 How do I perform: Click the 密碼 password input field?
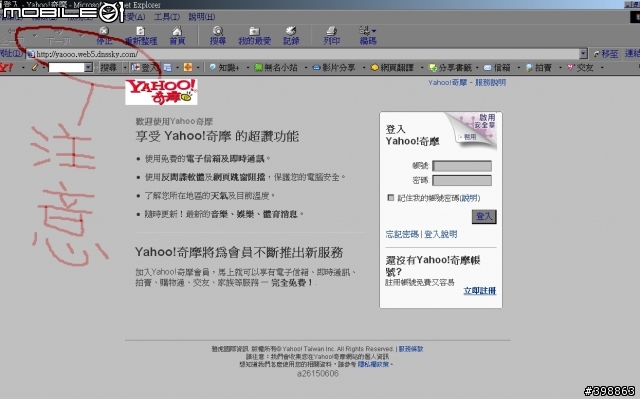pos(462,180)
